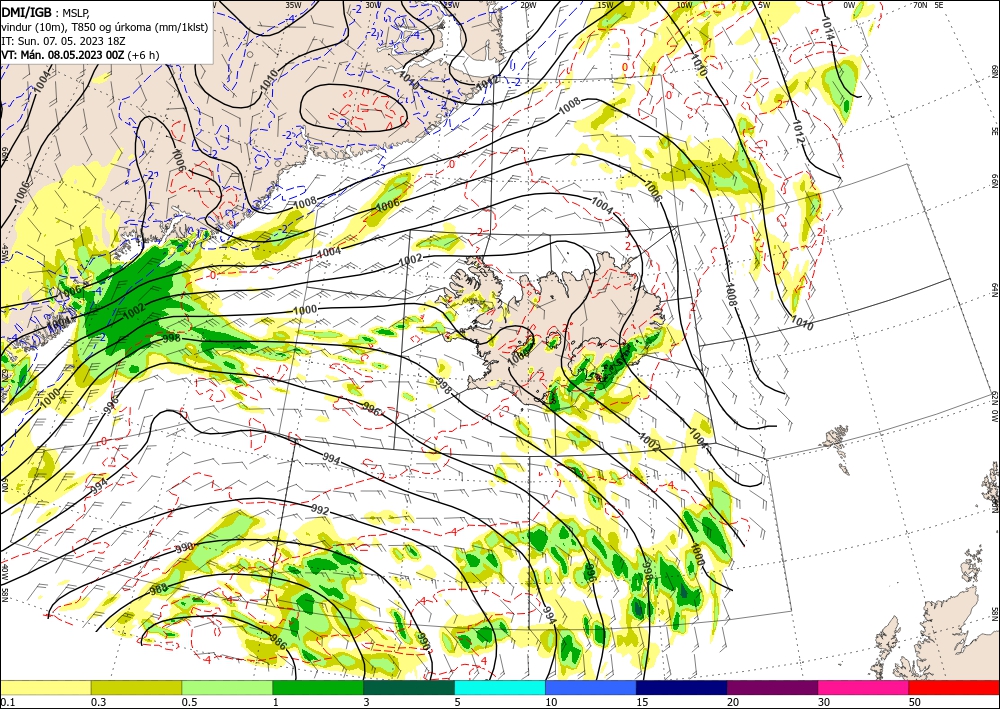Click the '70N' latitude label at top
The width and height of the screenshot is (1000, 709).
[x=920, y=5]
